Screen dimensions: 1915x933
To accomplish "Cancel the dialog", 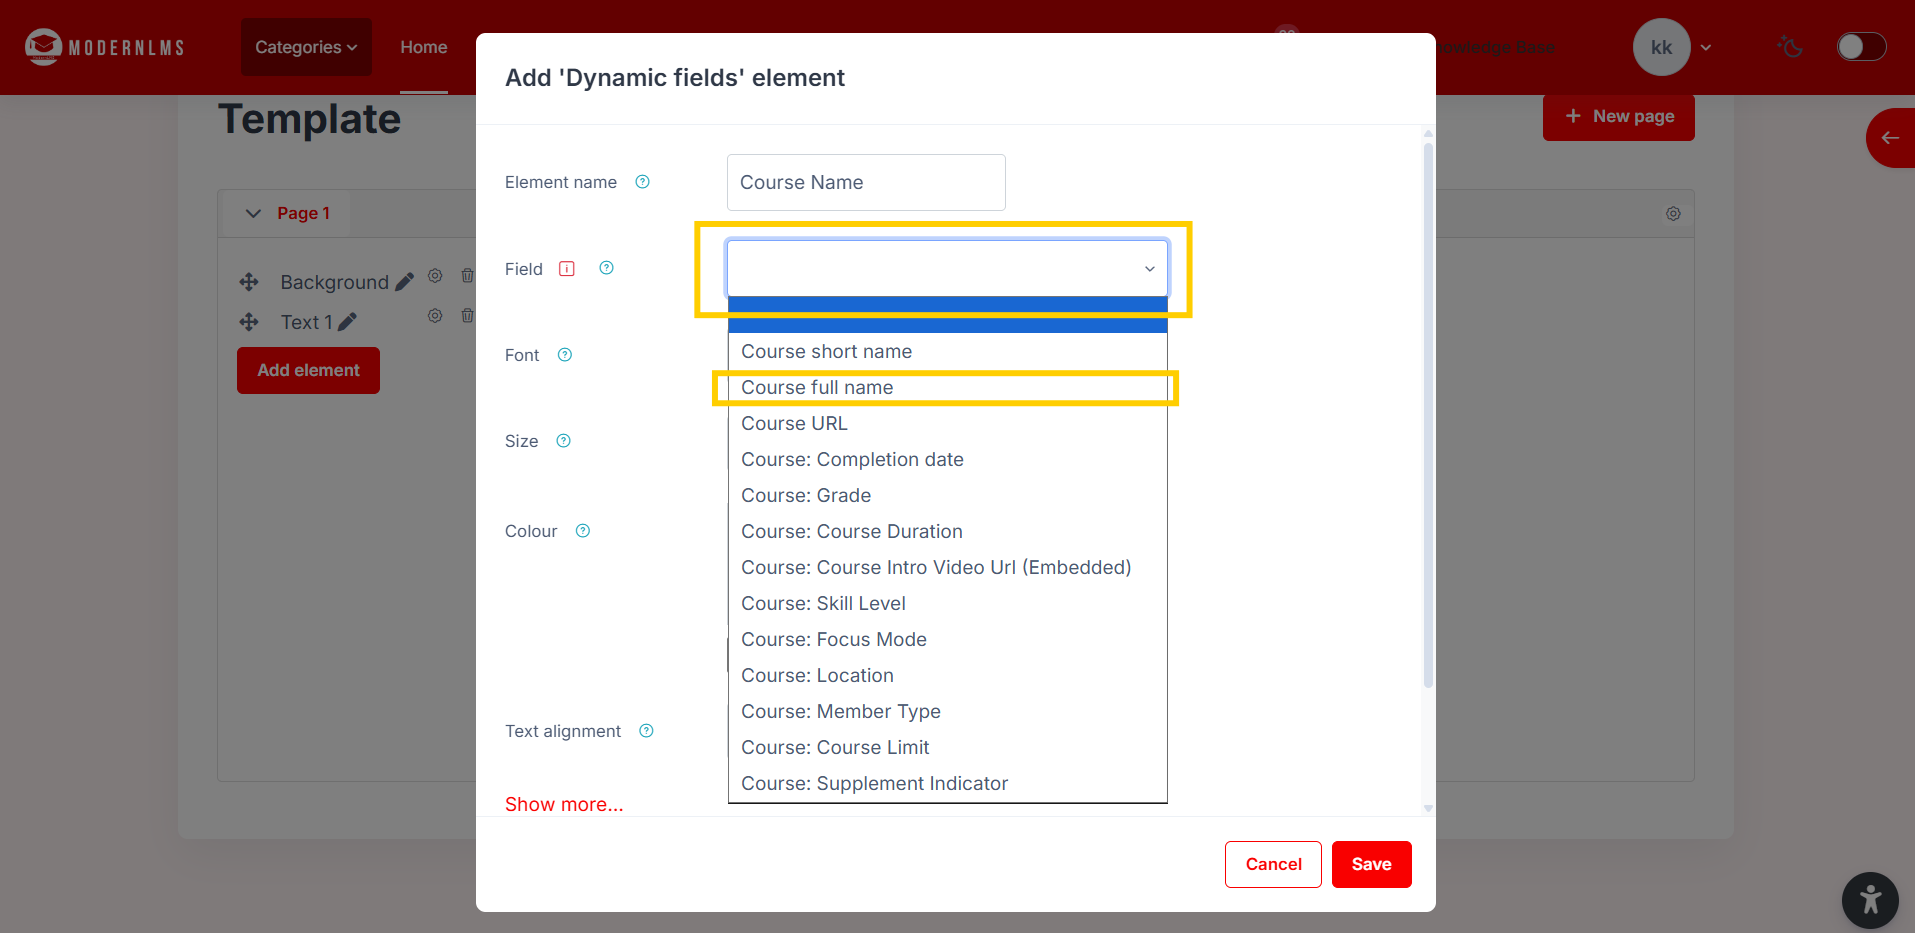I will [1273, 864].
